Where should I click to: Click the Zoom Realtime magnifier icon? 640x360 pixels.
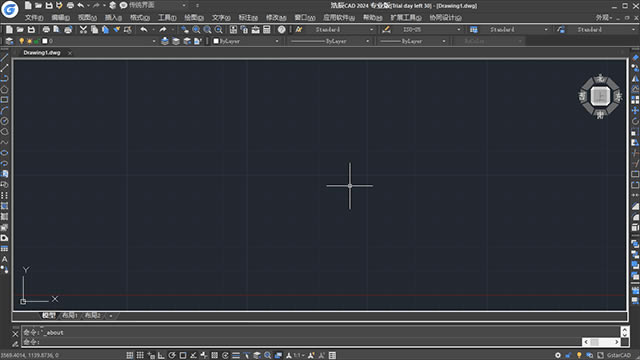click(x=196, y=29)
